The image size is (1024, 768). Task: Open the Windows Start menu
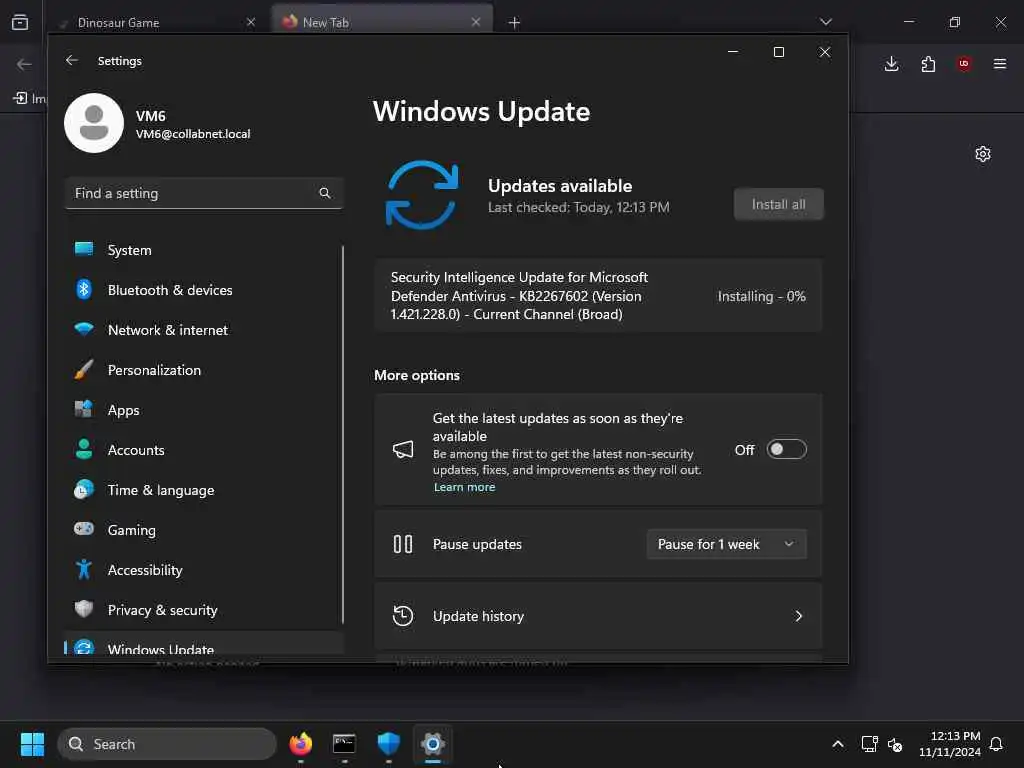32,744
